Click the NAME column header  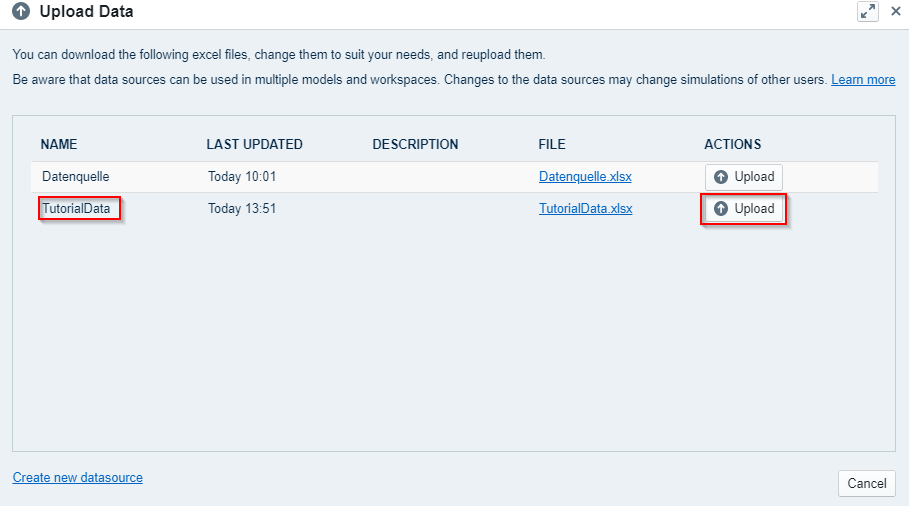[59, 144]
